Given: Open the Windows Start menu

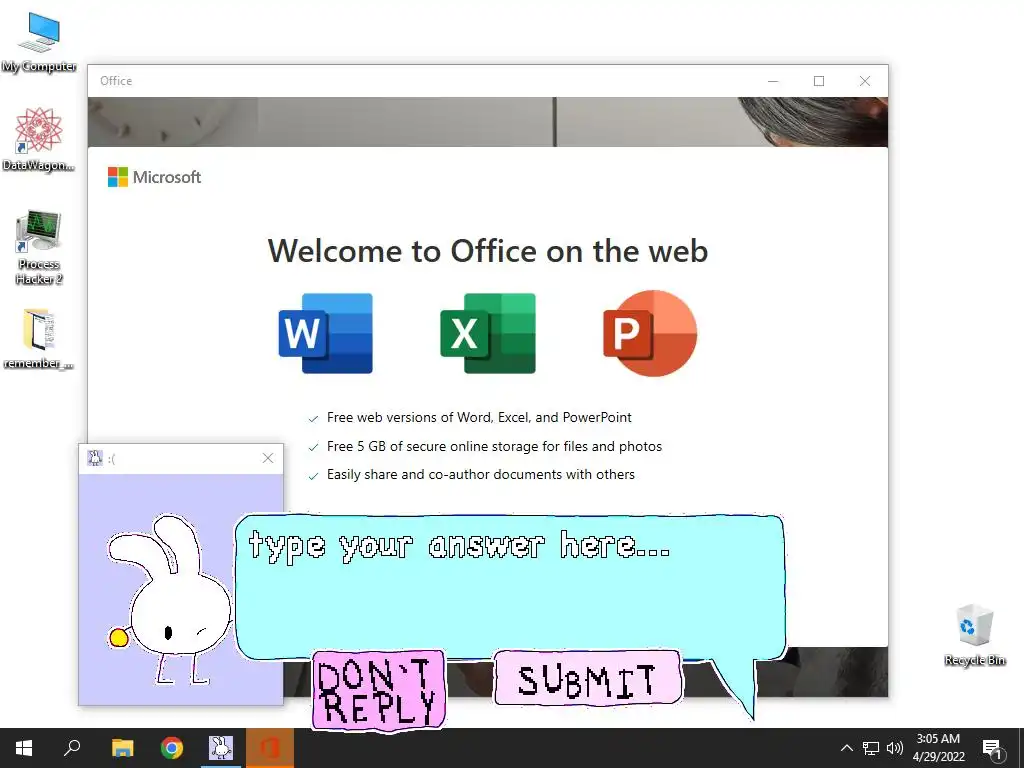Looking at the screenshot, I should 24,748.
